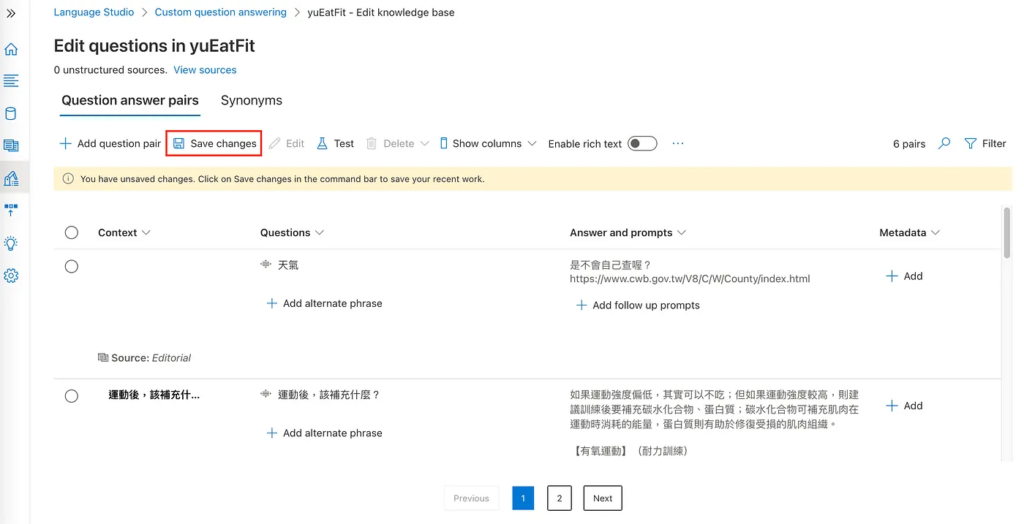Select the Question answer pairs tab

[x=130, y=101]
